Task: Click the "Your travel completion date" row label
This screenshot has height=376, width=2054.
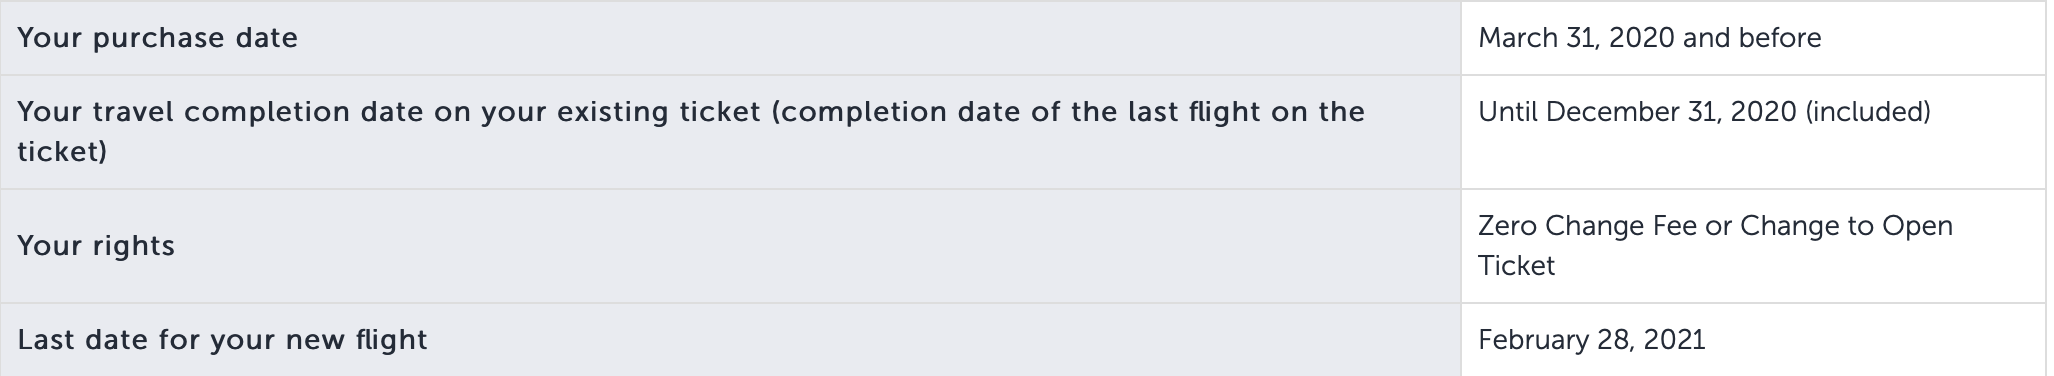Action: coord(730,131)
